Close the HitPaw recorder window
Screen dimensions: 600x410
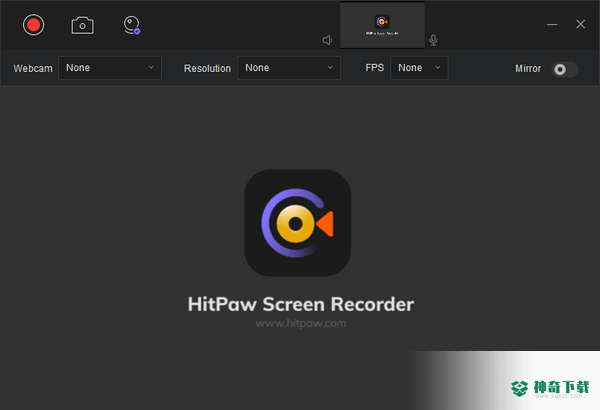(x=580, y=24)
